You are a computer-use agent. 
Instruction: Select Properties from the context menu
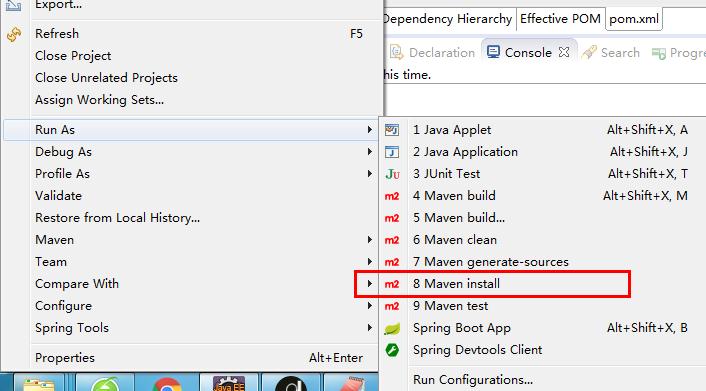point(191,358)
